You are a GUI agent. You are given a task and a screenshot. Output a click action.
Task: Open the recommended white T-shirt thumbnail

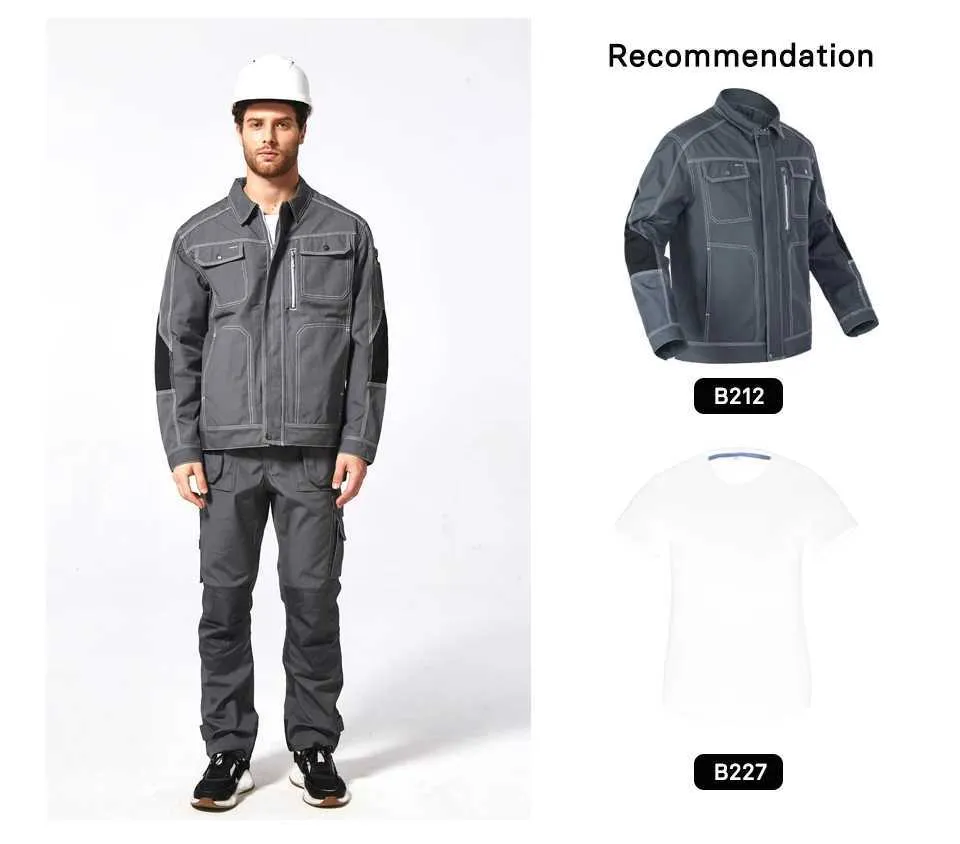click(x=736, y=584)
